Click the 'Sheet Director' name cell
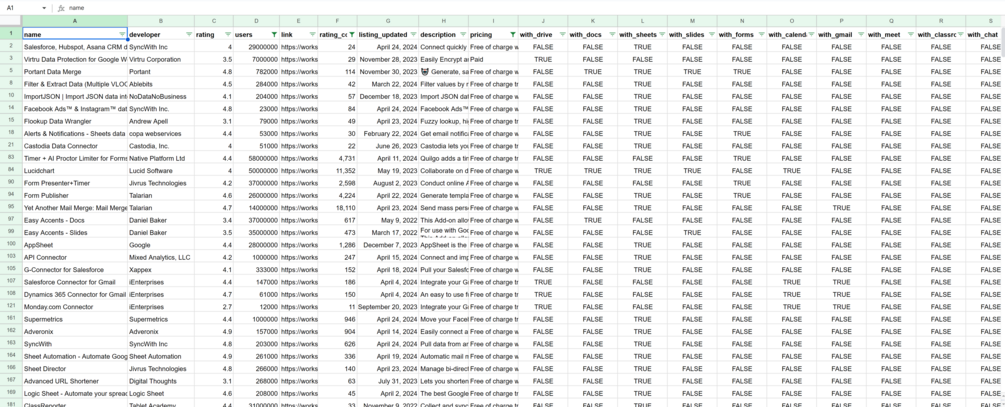 click(x=75, y=369)
